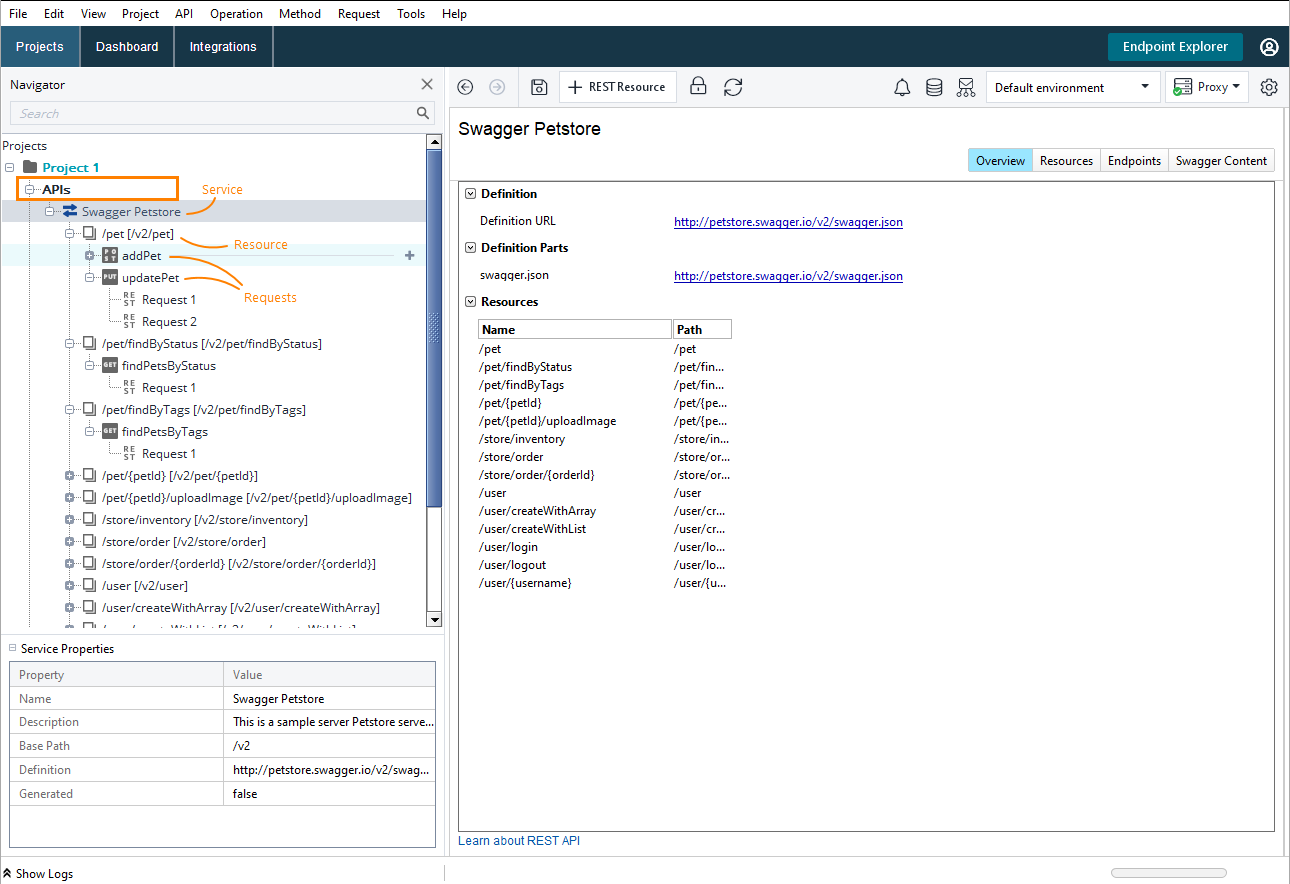Click the GET icon next to findPetsByTags
Screen dimensions: 1290x884
pos(110,431)
